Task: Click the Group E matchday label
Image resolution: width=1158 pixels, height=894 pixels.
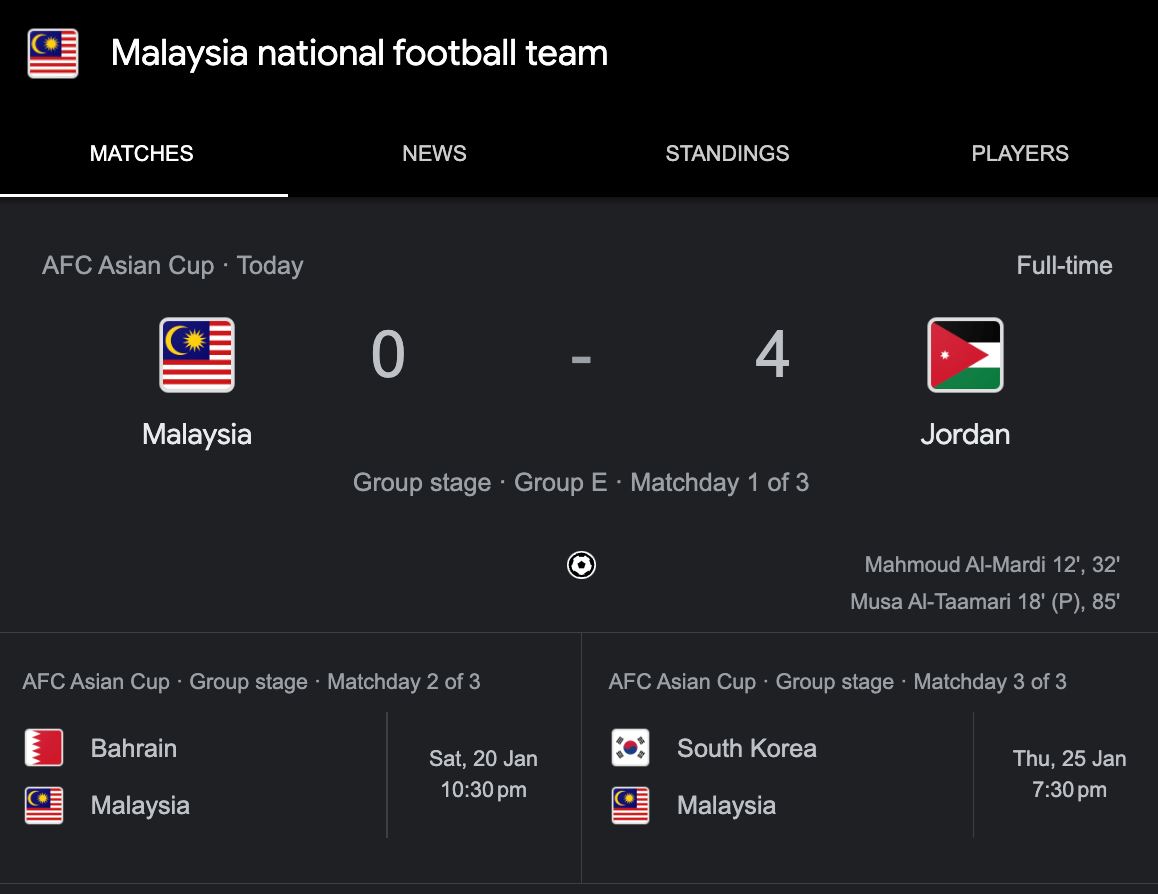Action: [x=580, y=482]
